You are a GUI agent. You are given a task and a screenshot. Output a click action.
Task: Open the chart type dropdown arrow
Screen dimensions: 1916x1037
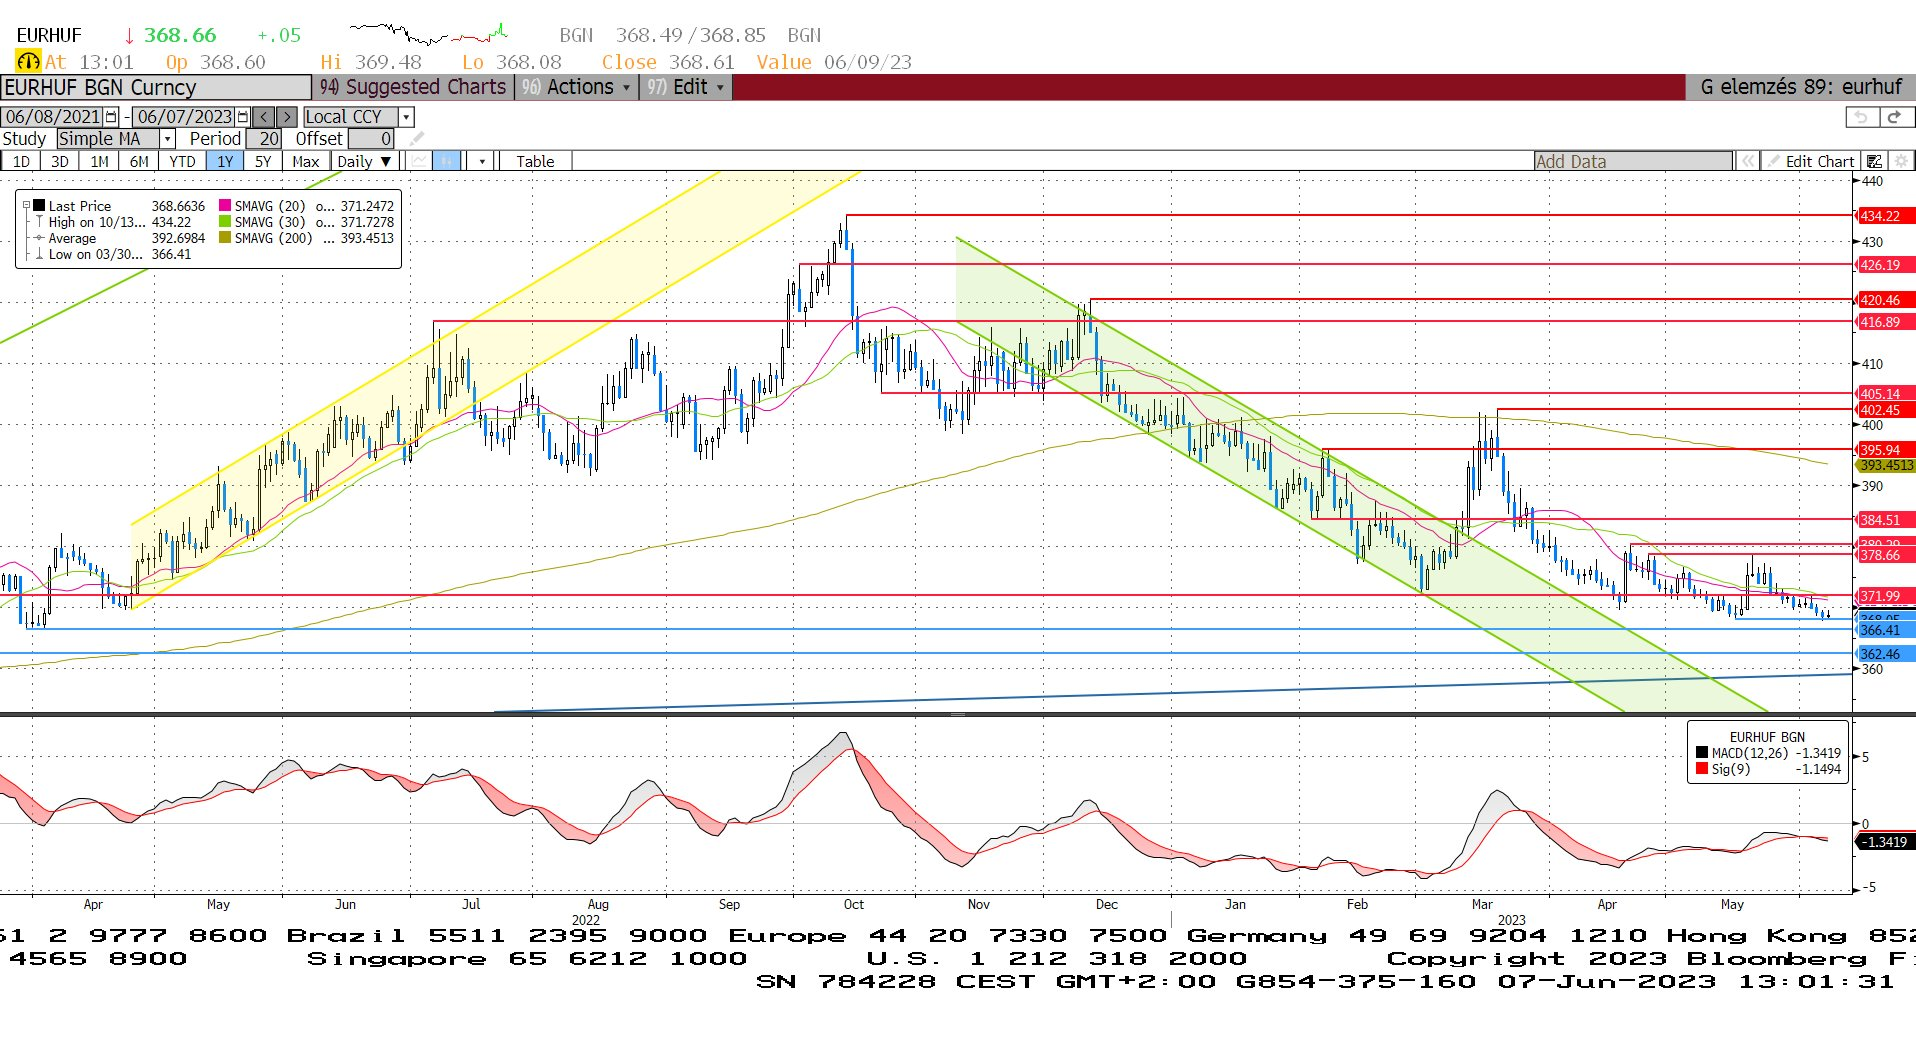coord(482,161)
